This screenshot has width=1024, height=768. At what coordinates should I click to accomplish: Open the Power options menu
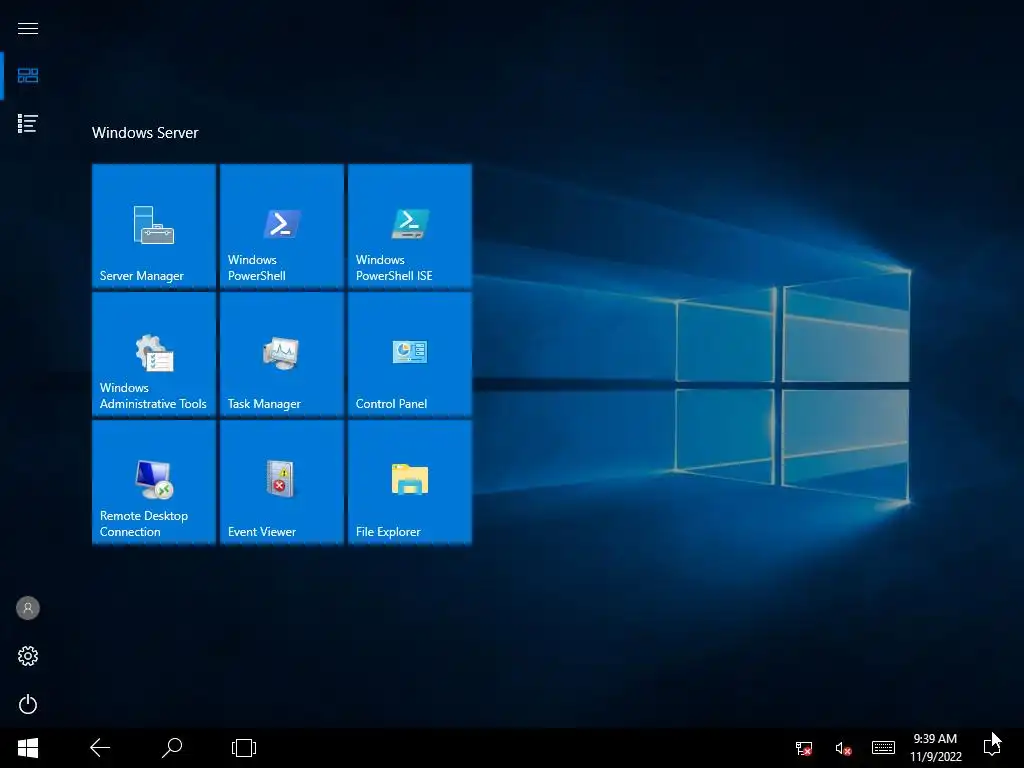pos(27,704)
